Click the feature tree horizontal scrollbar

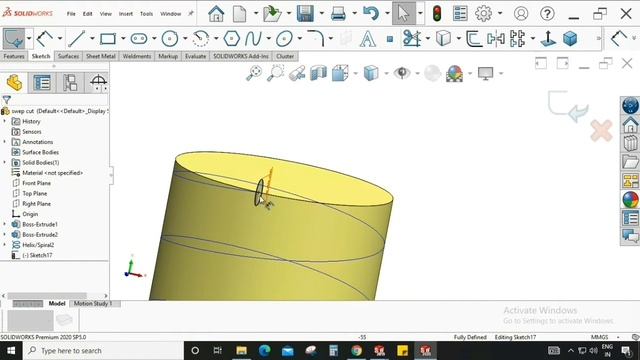coord(47,296)
